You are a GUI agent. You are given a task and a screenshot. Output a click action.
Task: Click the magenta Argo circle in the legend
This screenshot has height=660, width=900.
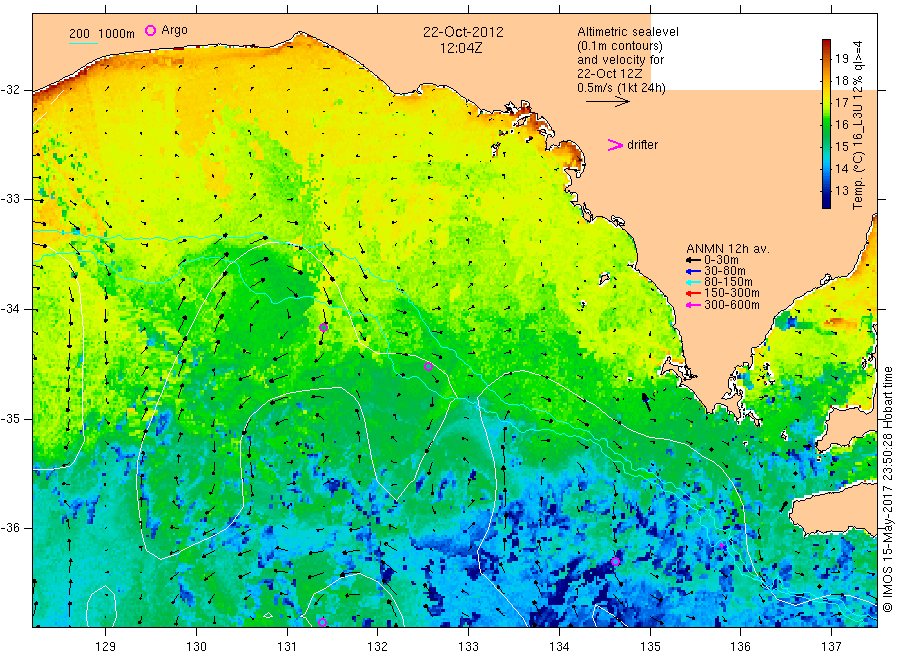(x=150, y=30)
